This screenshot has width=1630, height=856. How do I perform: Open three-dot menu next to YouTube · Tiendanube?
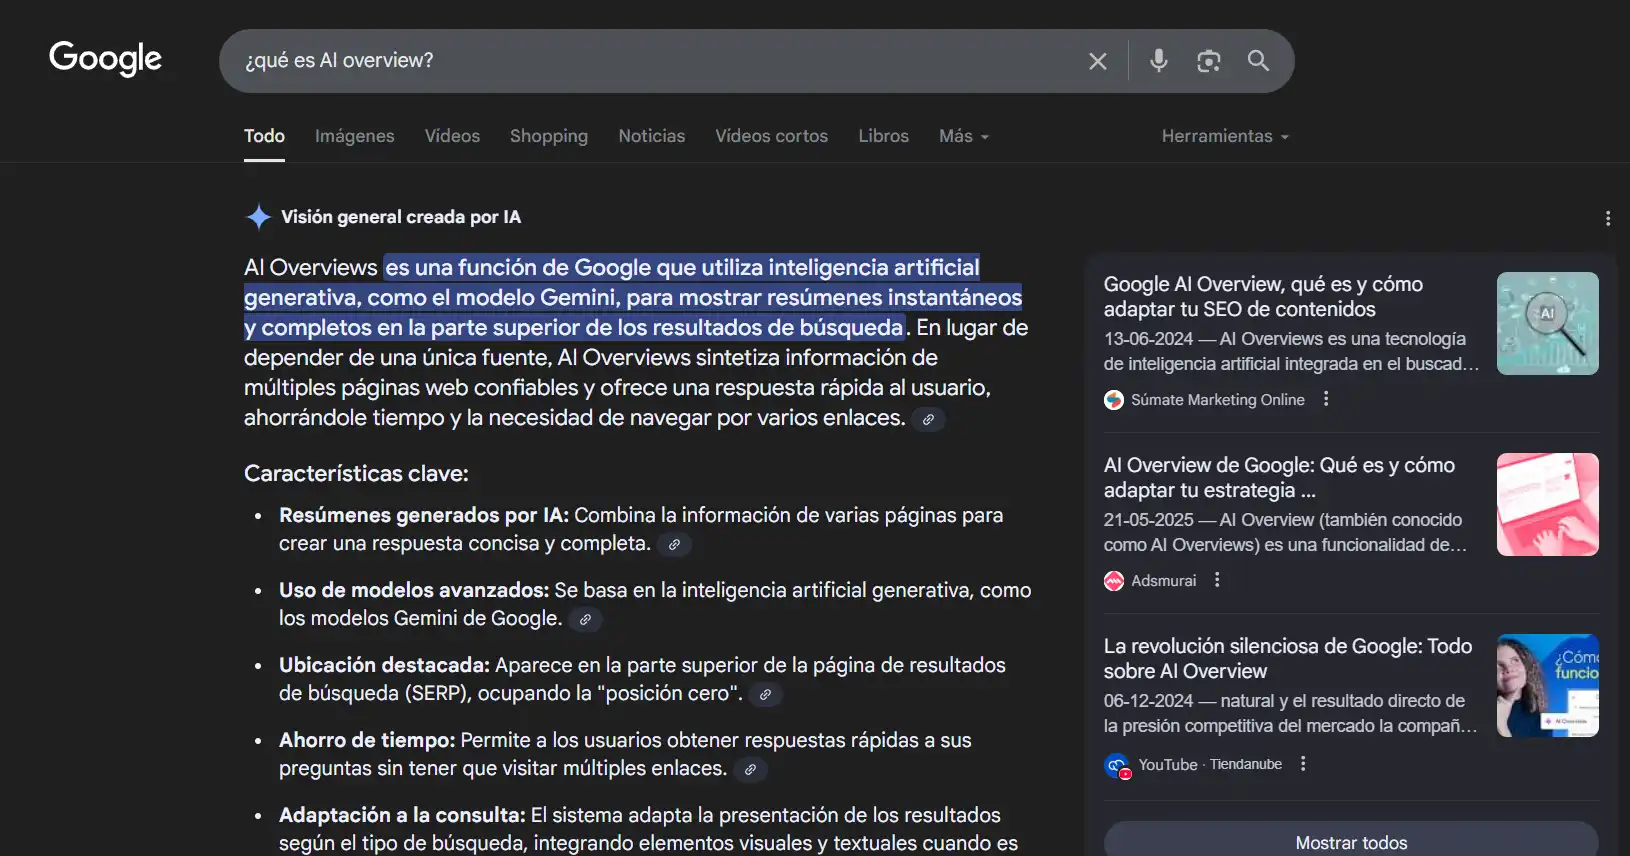(1303, 764)
